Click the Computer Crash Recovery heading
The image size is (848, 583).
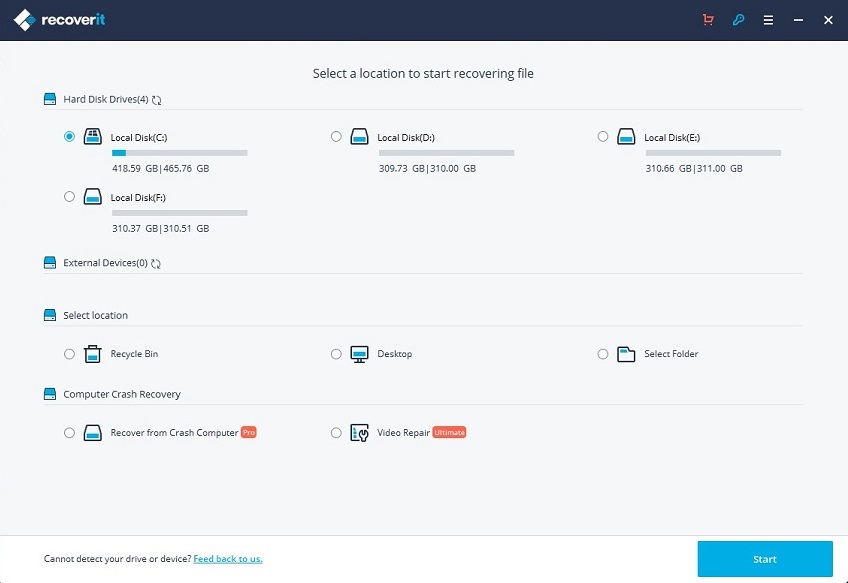122,394
